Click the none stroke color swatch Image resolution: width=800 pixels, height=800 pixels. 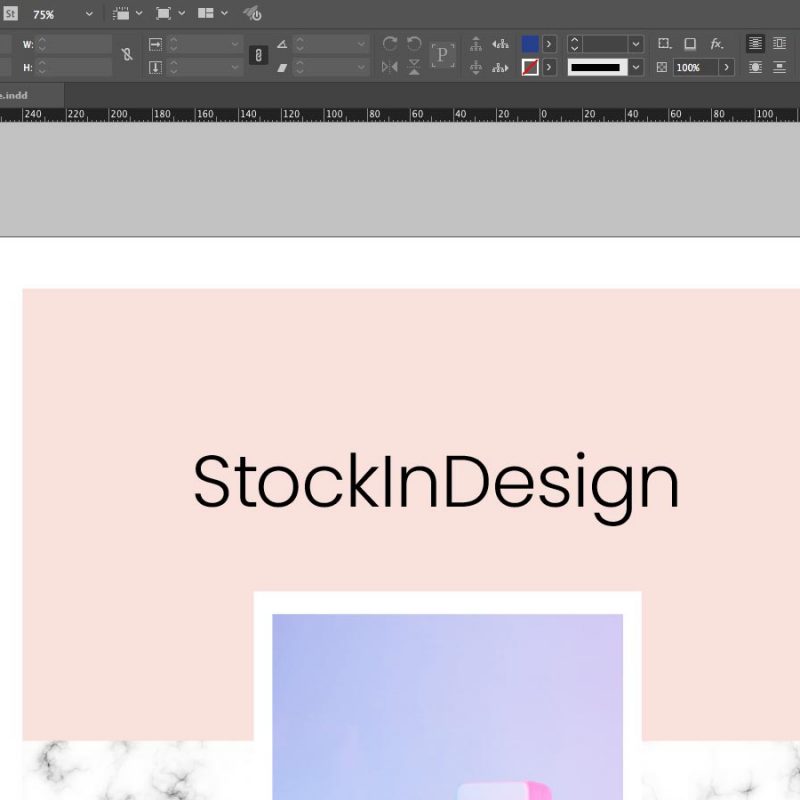[530, 67]
